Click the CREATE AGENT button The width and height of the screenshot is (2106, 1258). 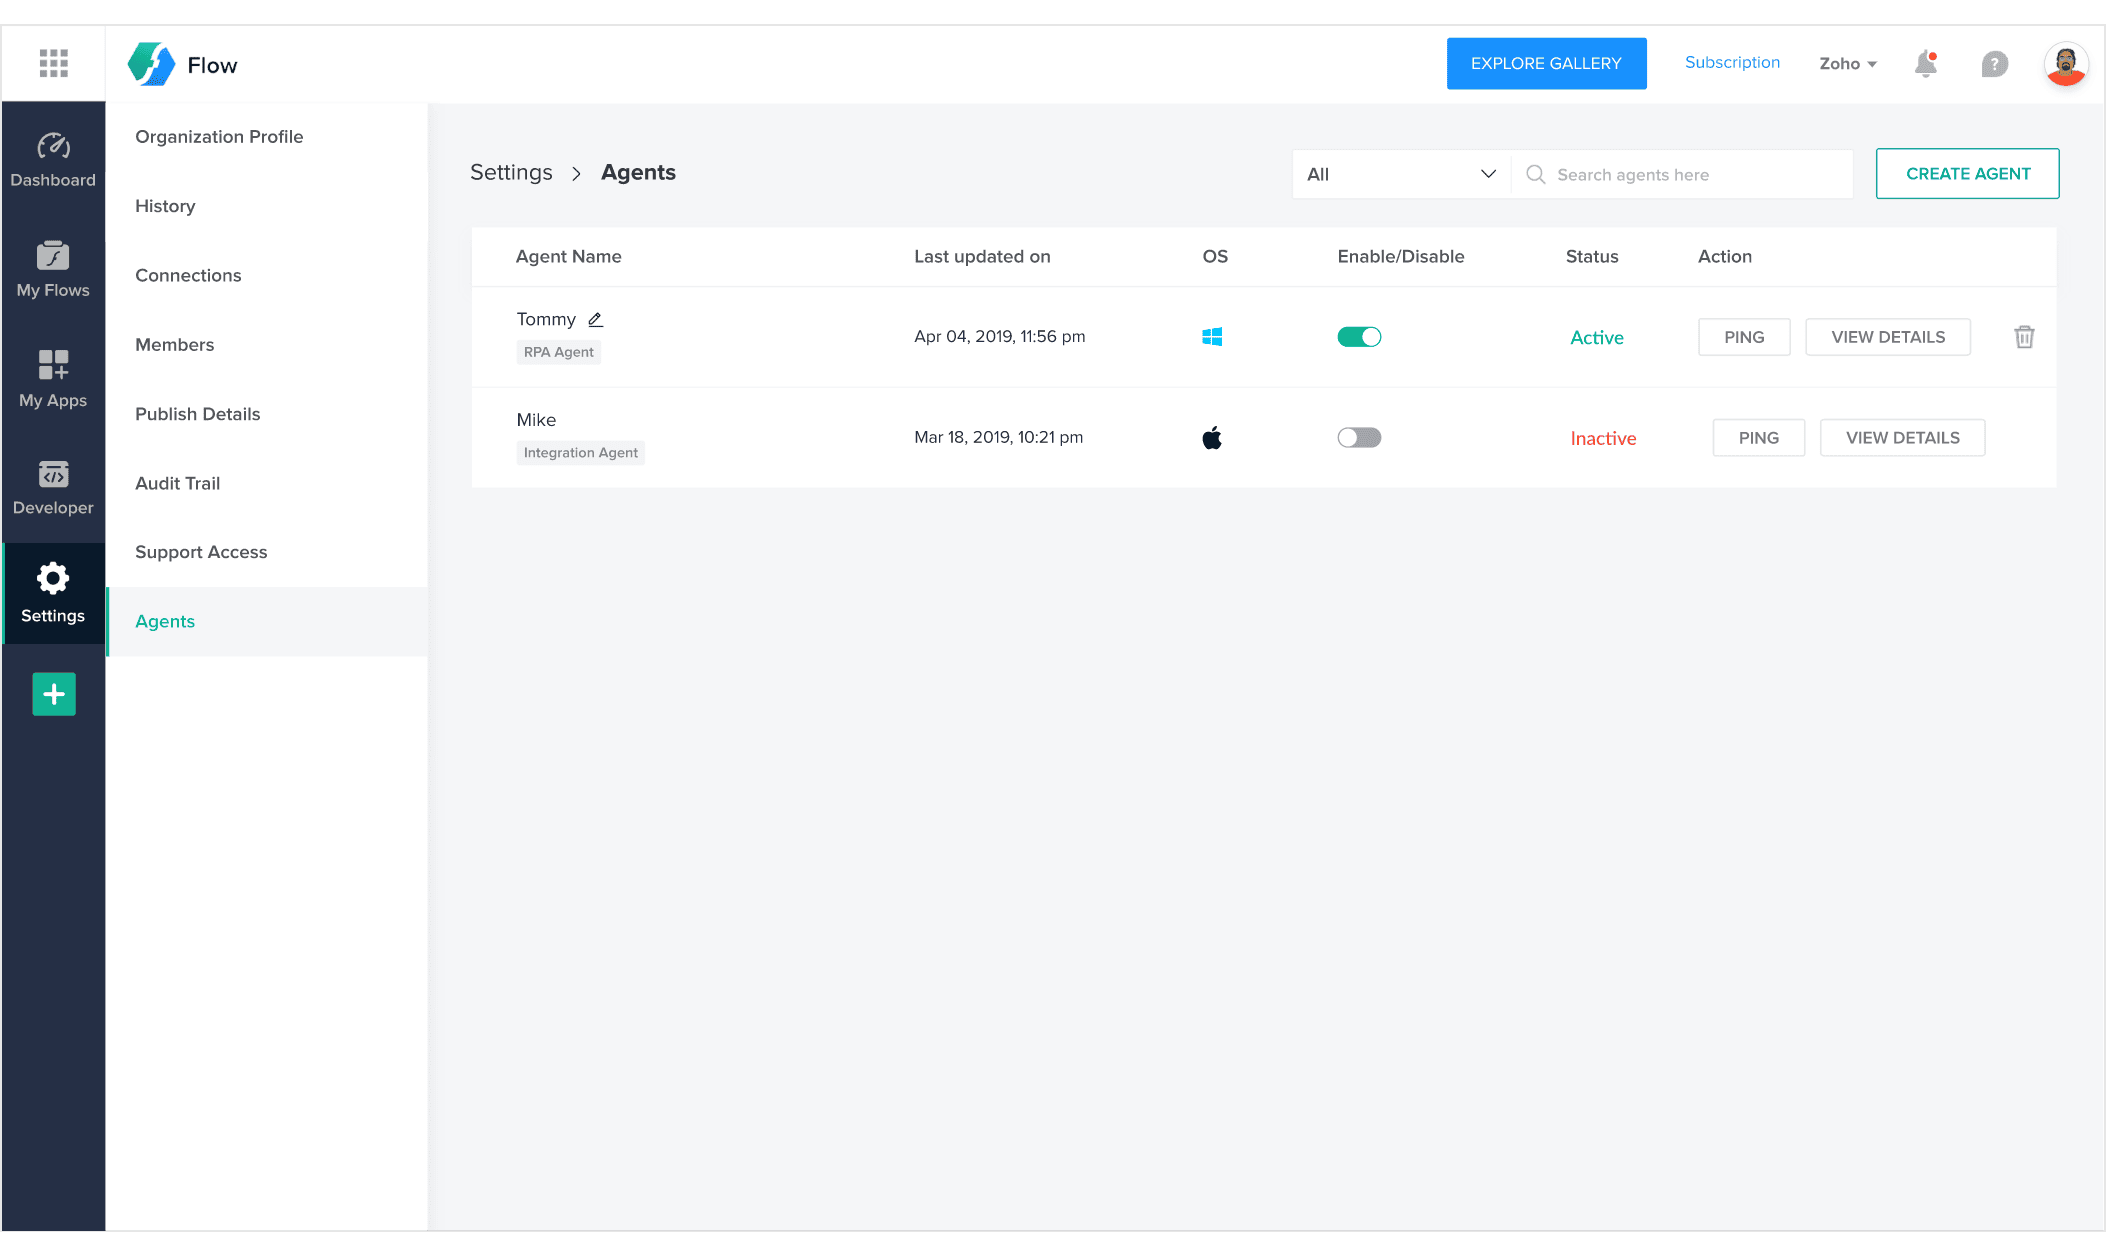point(1967,174)
